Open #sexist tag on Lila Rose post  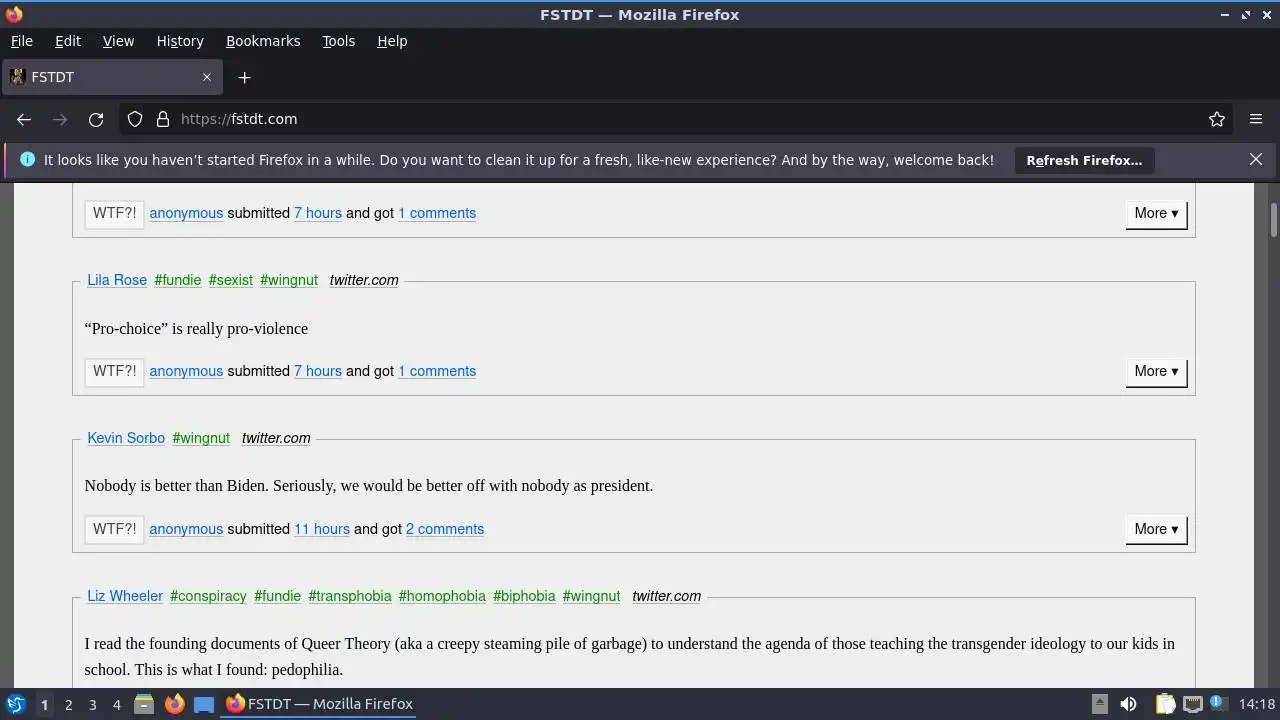[x=231, y=280]
